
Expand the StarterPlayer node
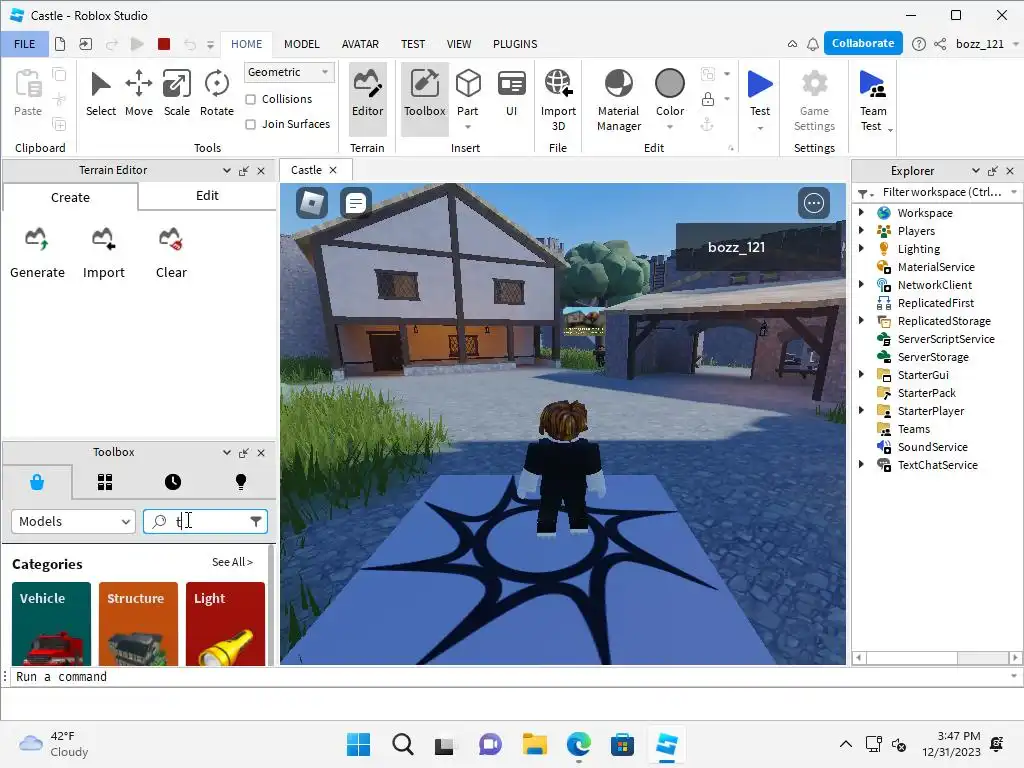tap(861, 410)
